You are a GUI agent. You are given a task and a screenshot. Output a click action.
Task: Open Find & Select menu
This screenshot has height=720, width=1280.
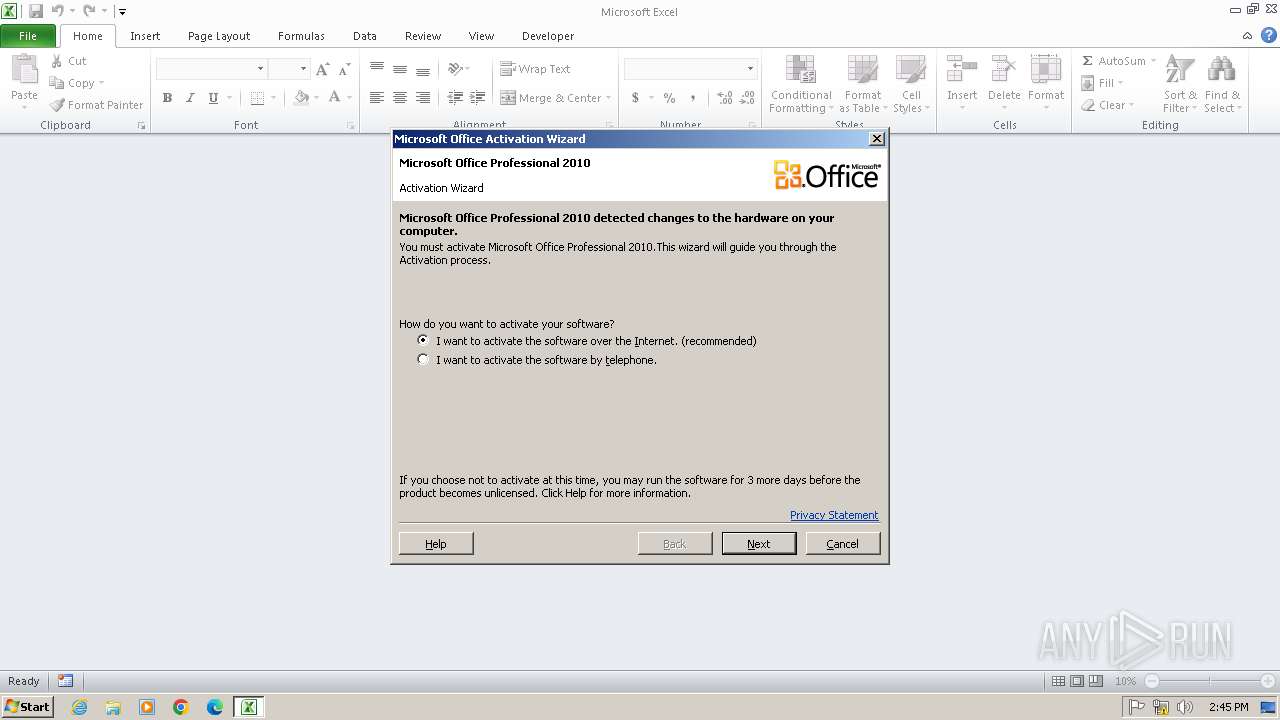coord(1221,84)
